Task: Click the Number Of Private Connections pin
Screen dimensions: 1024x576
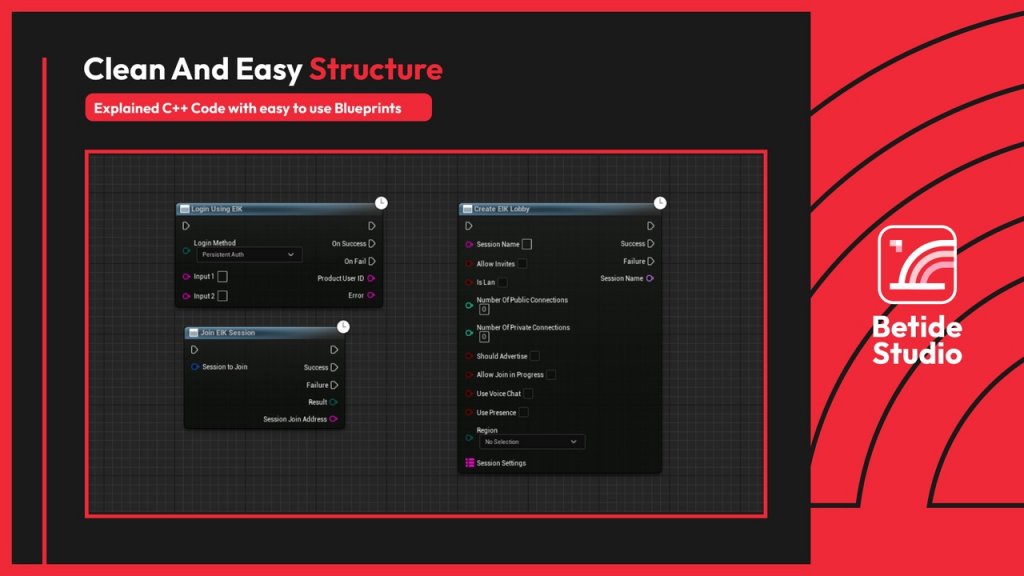Action: pos(469,332)
